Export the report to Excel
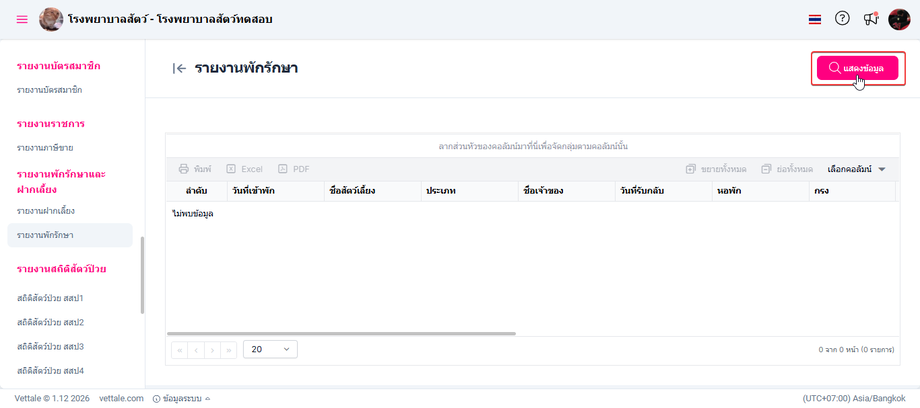Image resolution: width=920 pixels, height=408 pixels. [245, 169]
